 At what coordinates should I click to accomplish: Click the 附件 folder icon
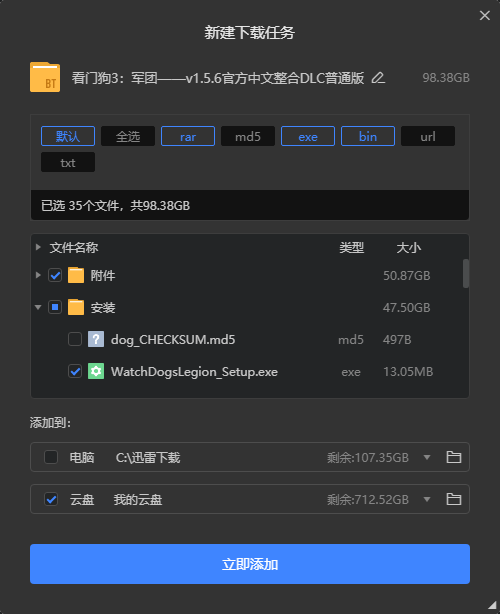point(76,275)
